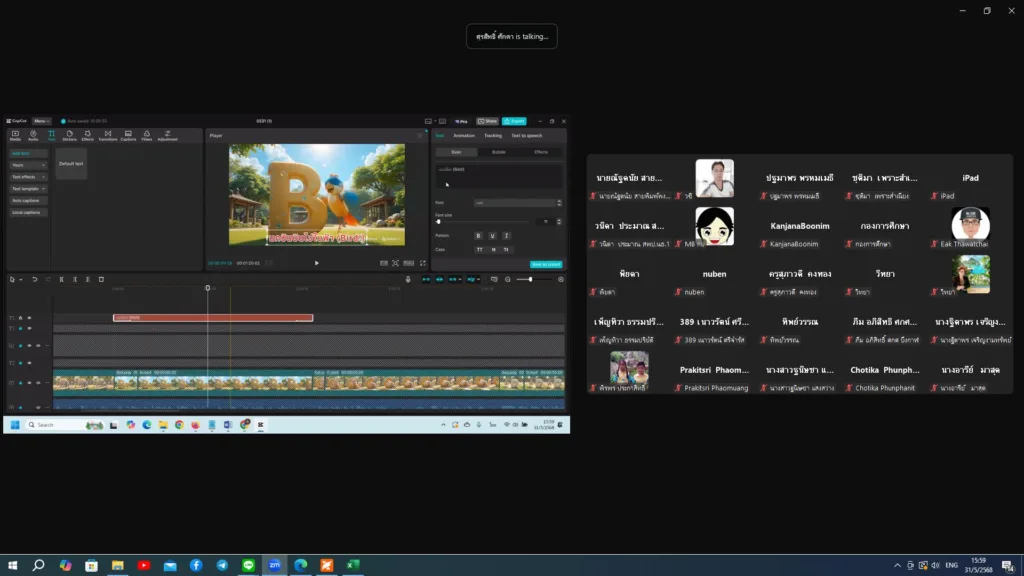Toggle Bold text pattern button

(478, 235)
